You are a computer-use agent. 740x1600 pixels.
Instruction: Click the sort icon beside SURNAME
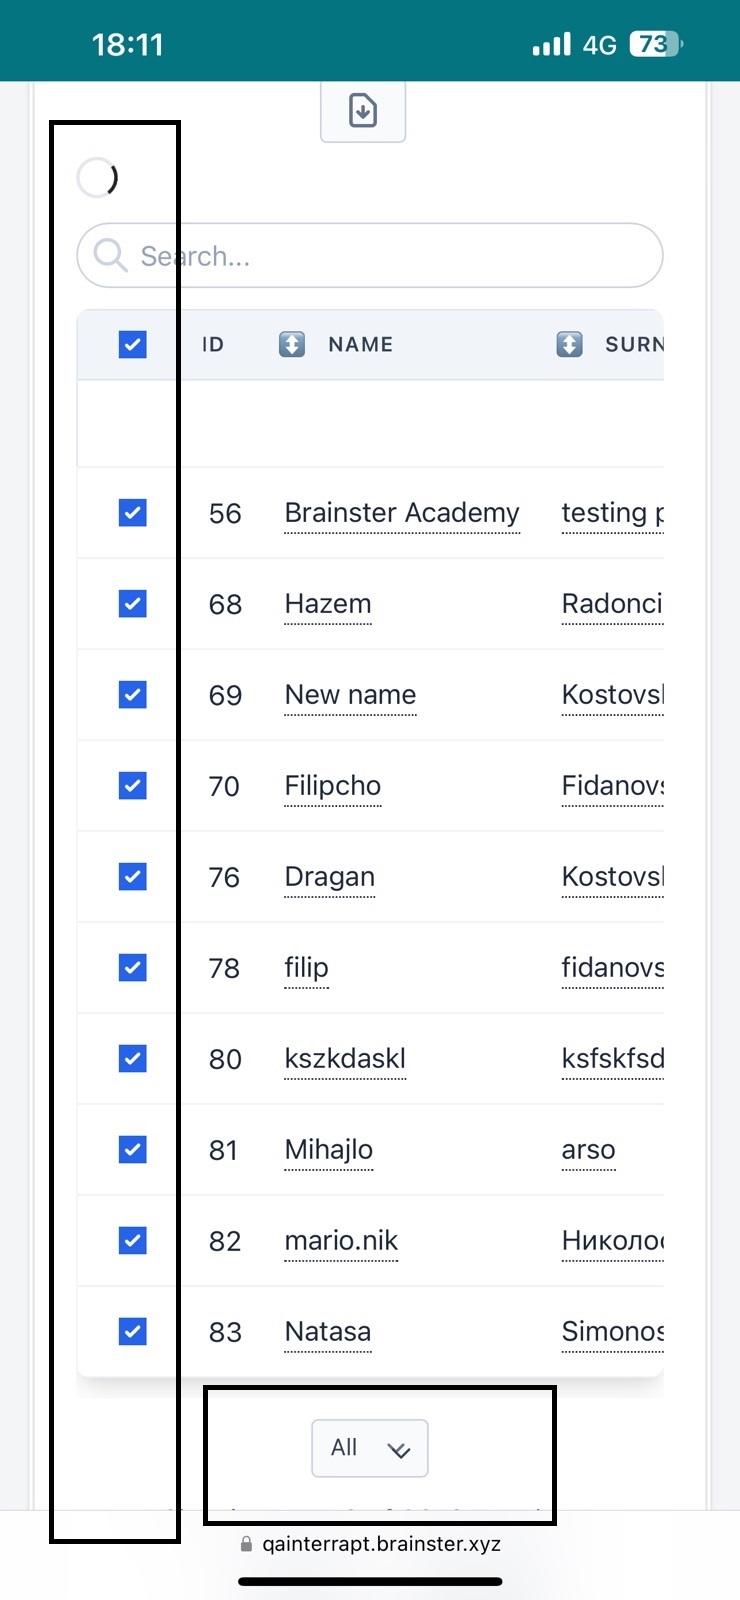[x=569, y=345]
